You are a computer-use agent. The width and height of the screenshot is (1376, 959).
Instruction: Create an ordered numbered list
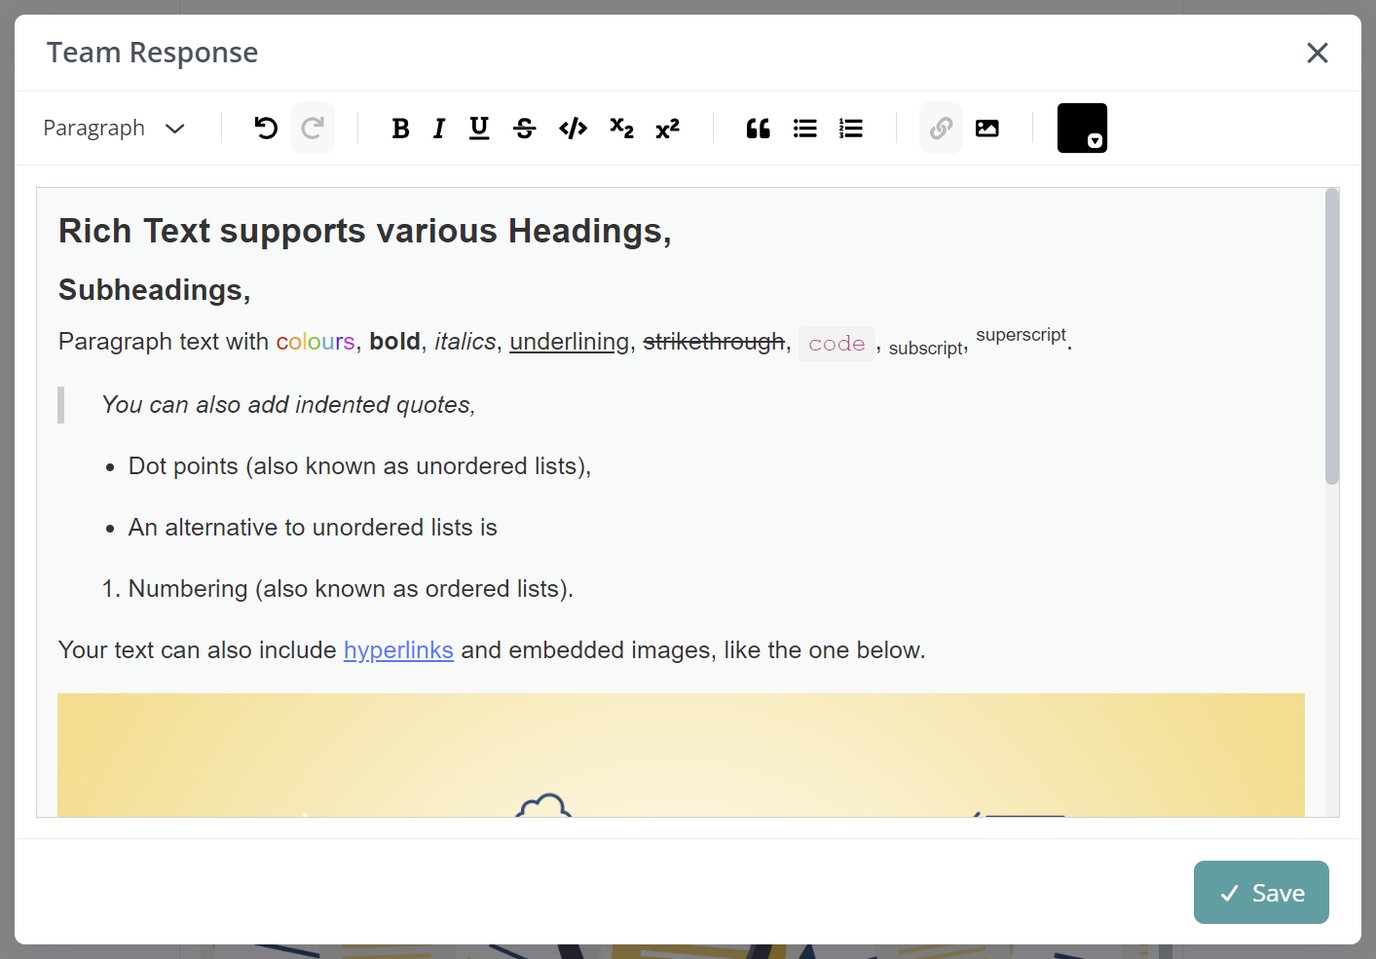coord(850,127)
